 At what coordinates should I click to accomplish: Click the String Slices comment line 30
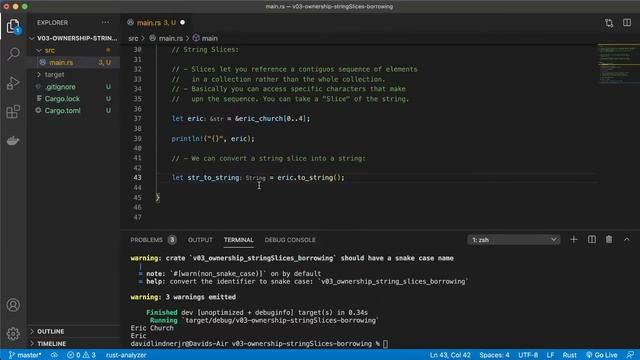click(x=205, y=50)
